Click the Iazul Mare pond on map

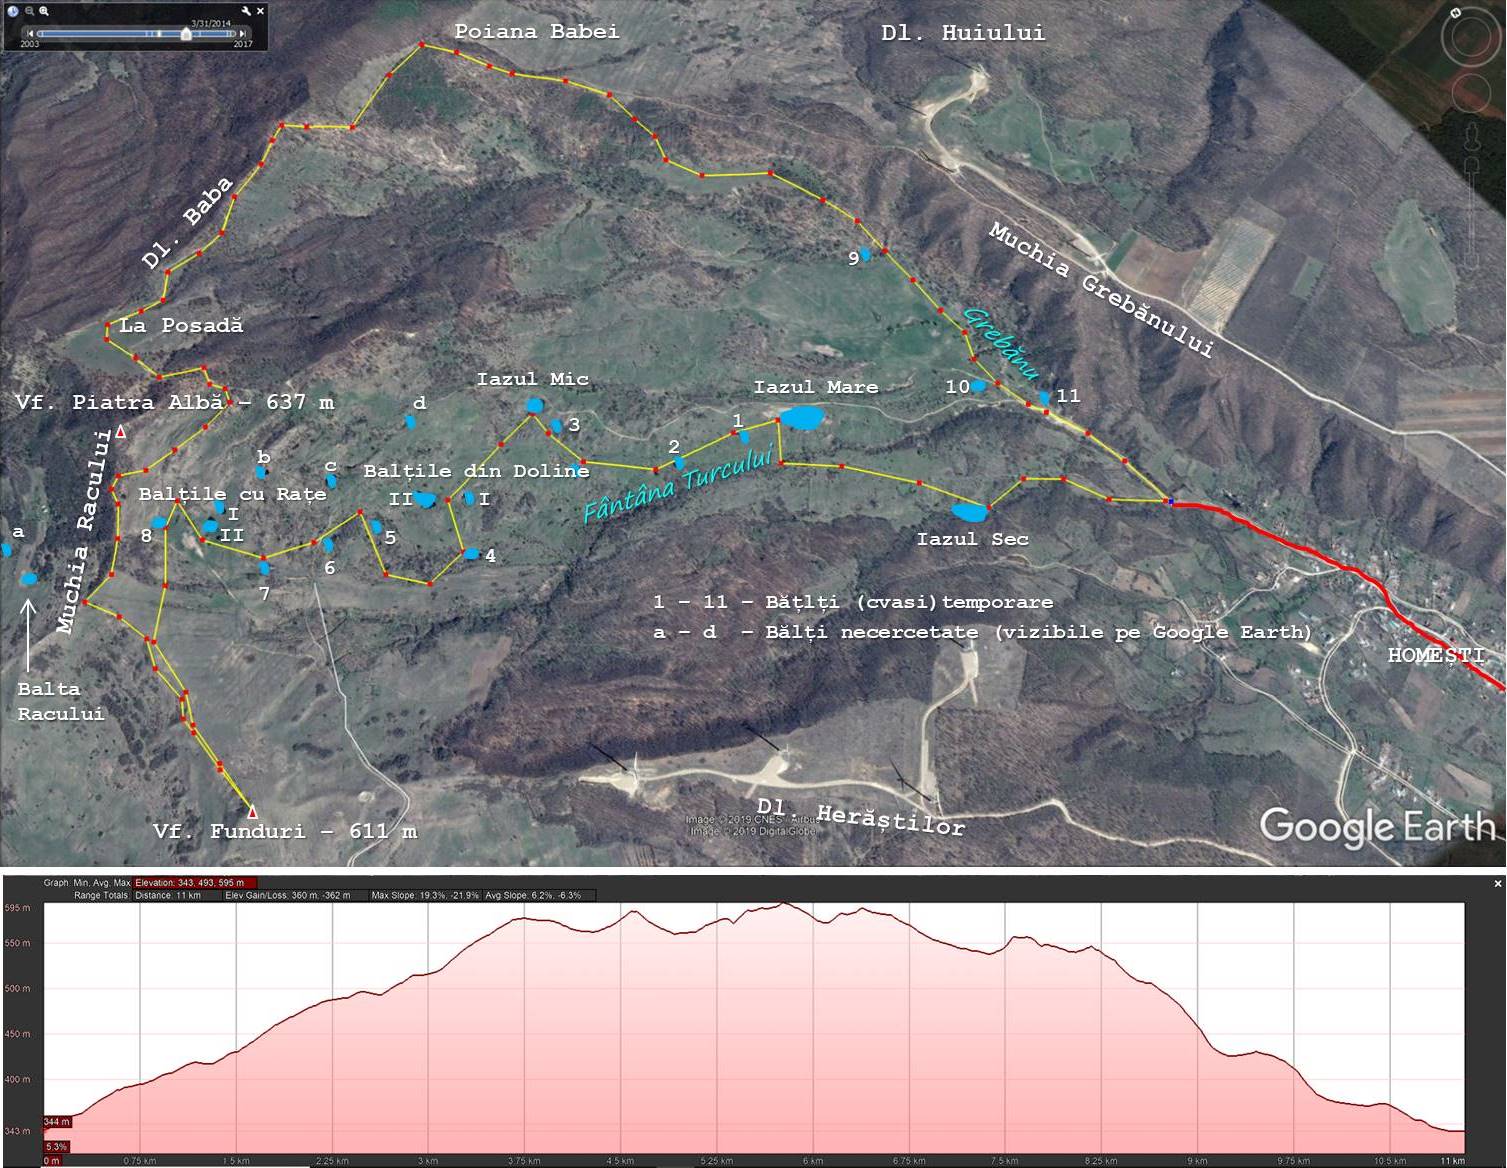pyautogui.click(x=801, y=417)
